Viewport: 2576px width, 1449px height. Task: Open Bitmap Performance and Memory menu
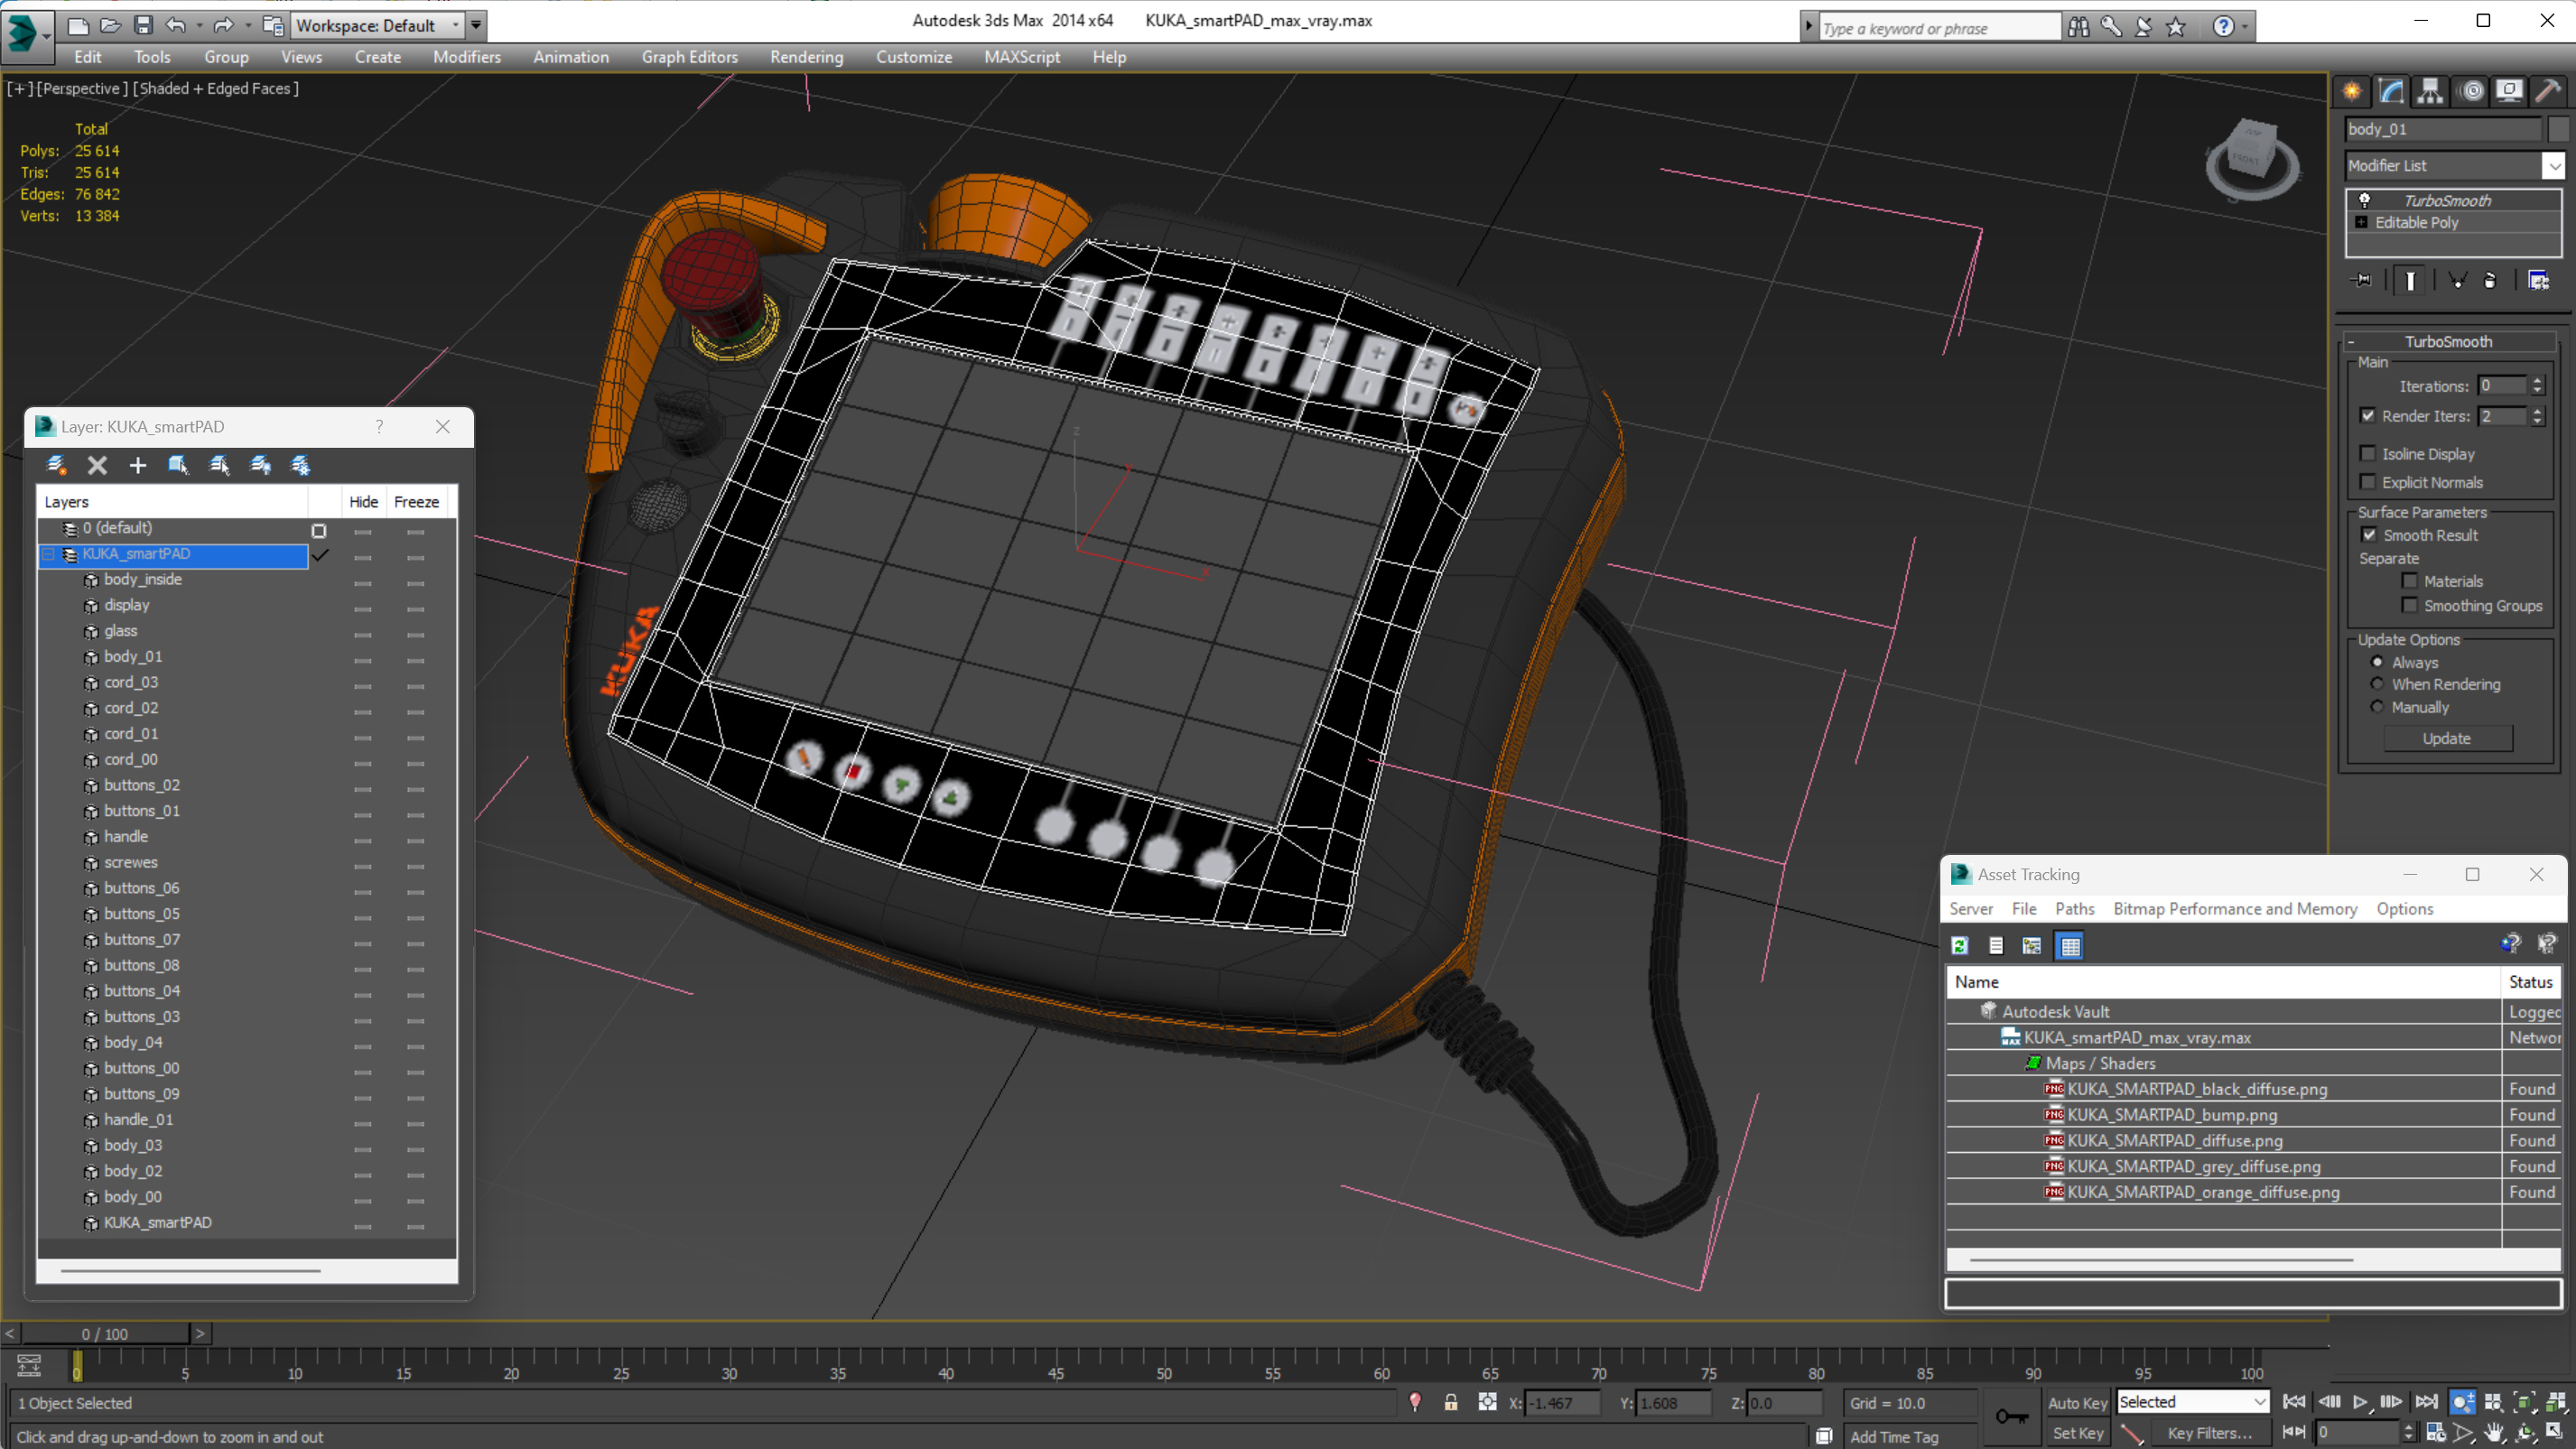click(x=2234, y=908)
